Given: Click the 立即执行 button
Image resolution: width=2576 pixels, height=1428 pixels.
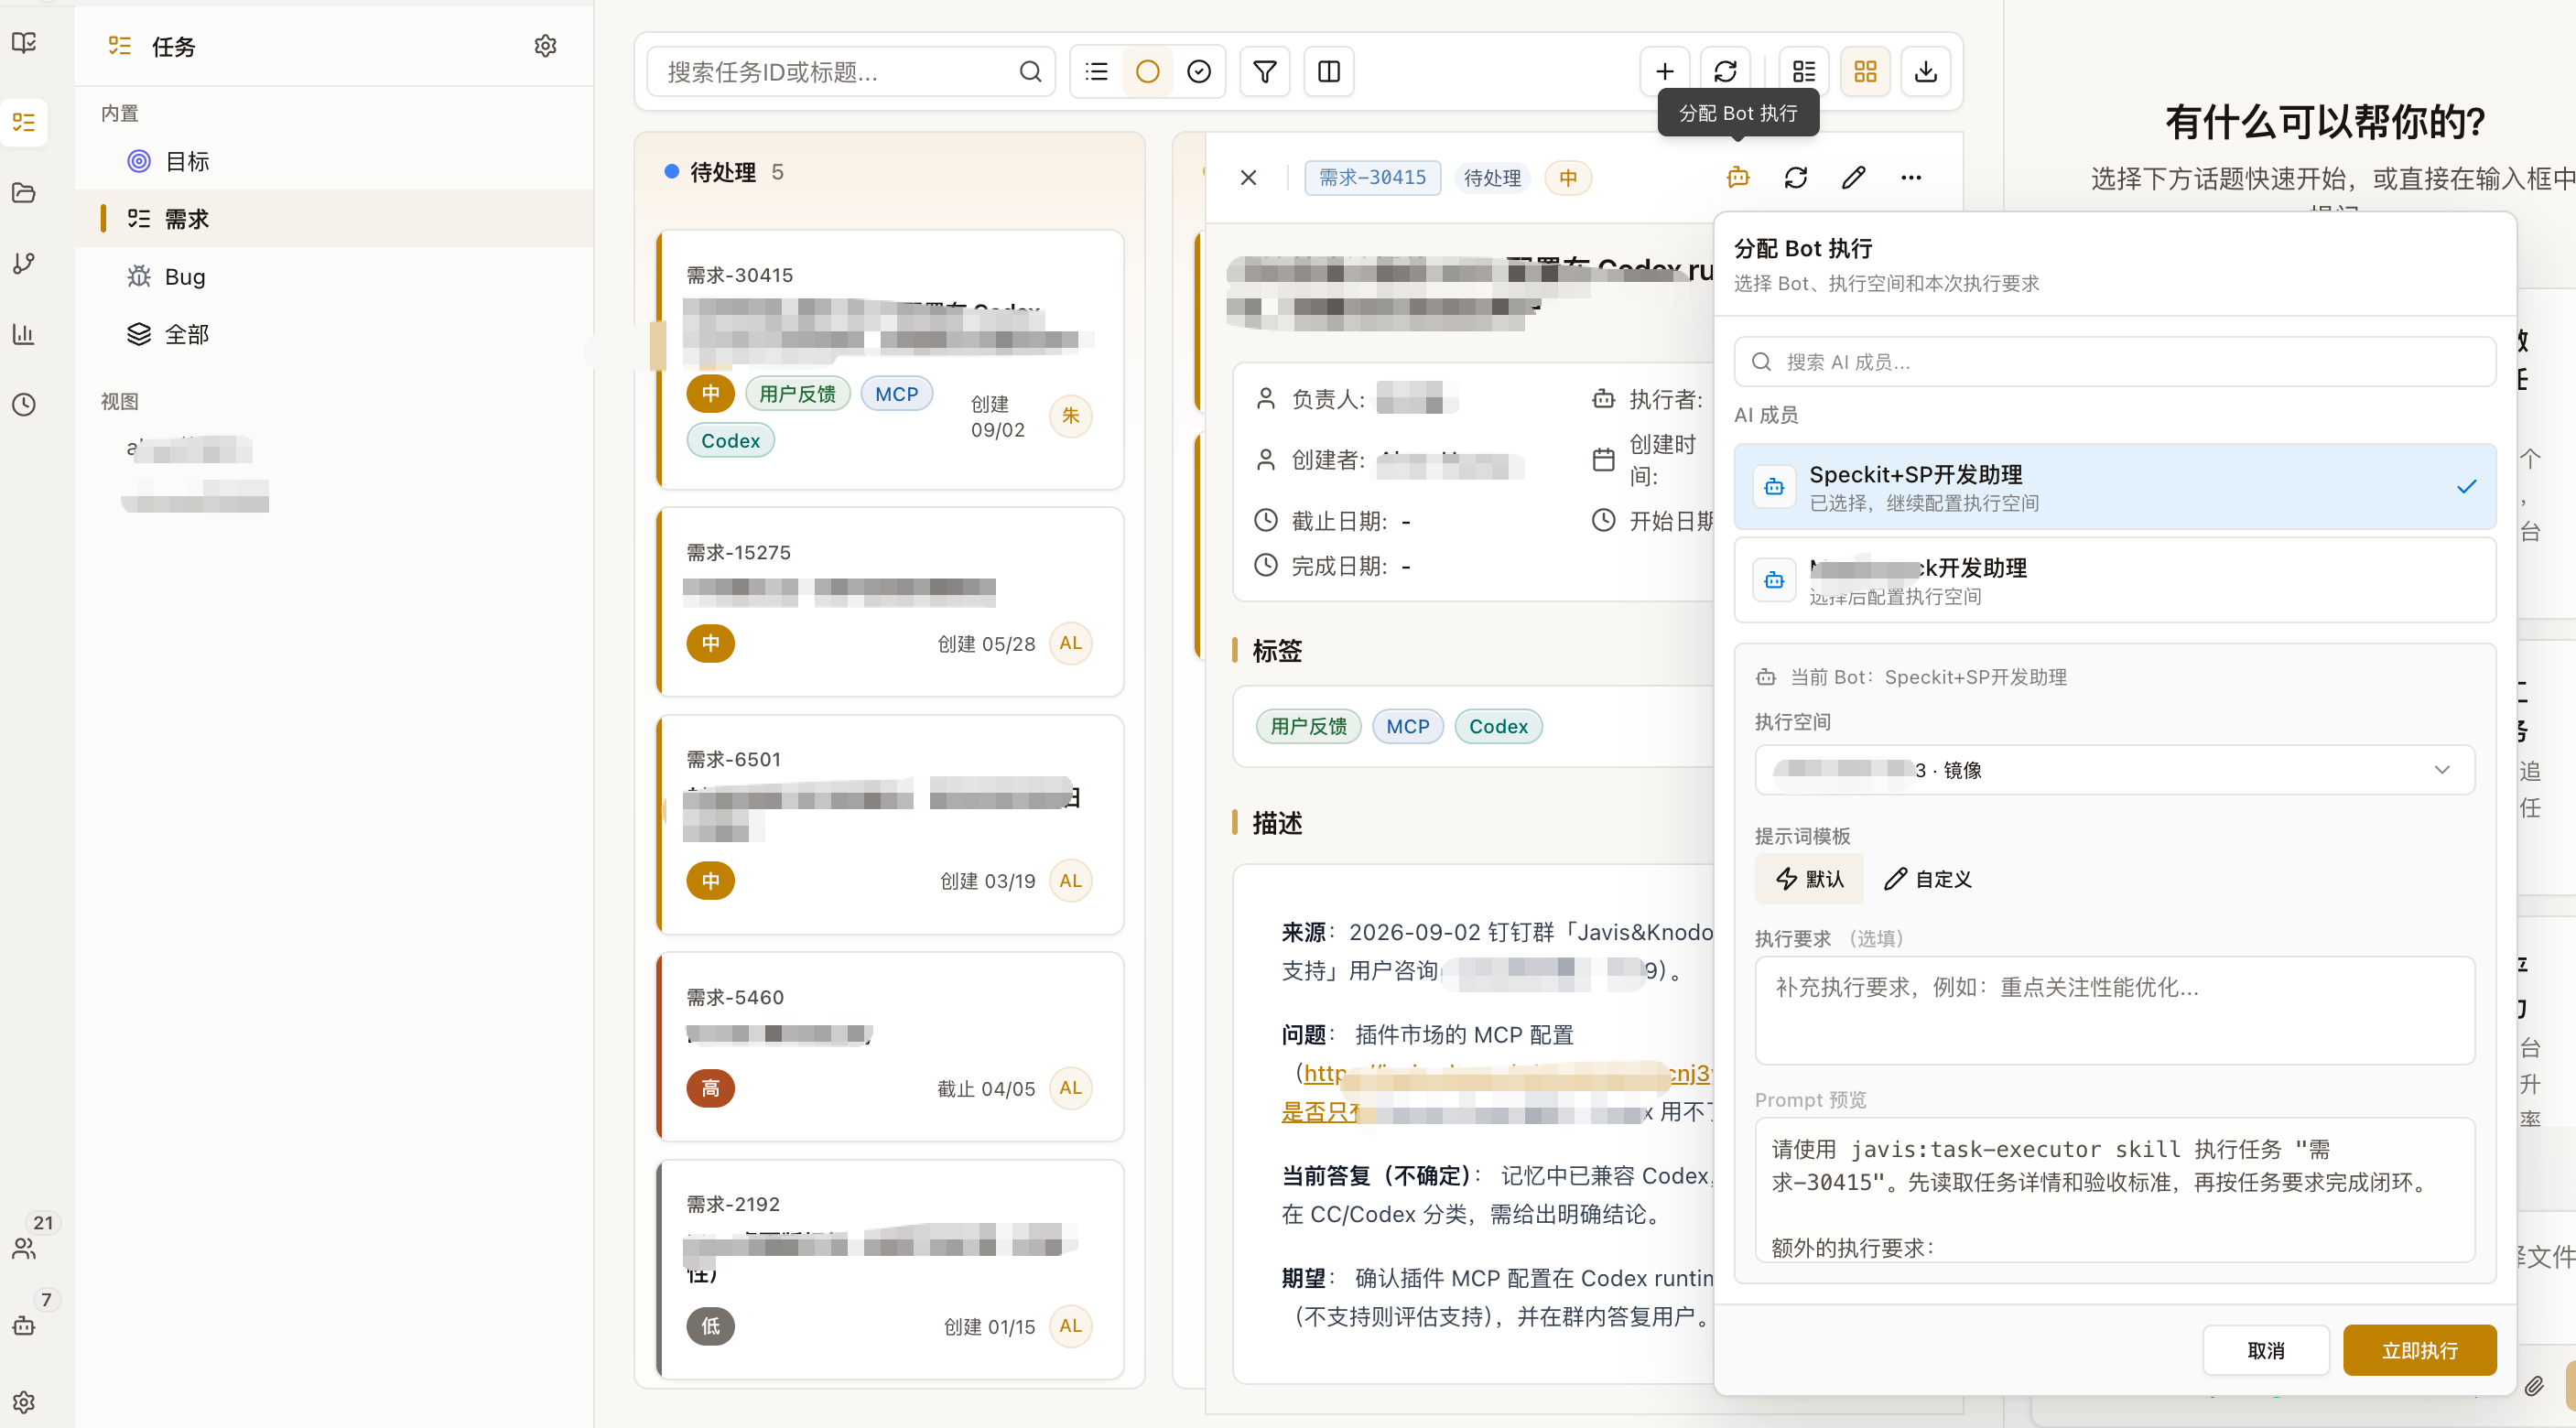Looking at the screenshot, I should click(x=2419, y=1350).
